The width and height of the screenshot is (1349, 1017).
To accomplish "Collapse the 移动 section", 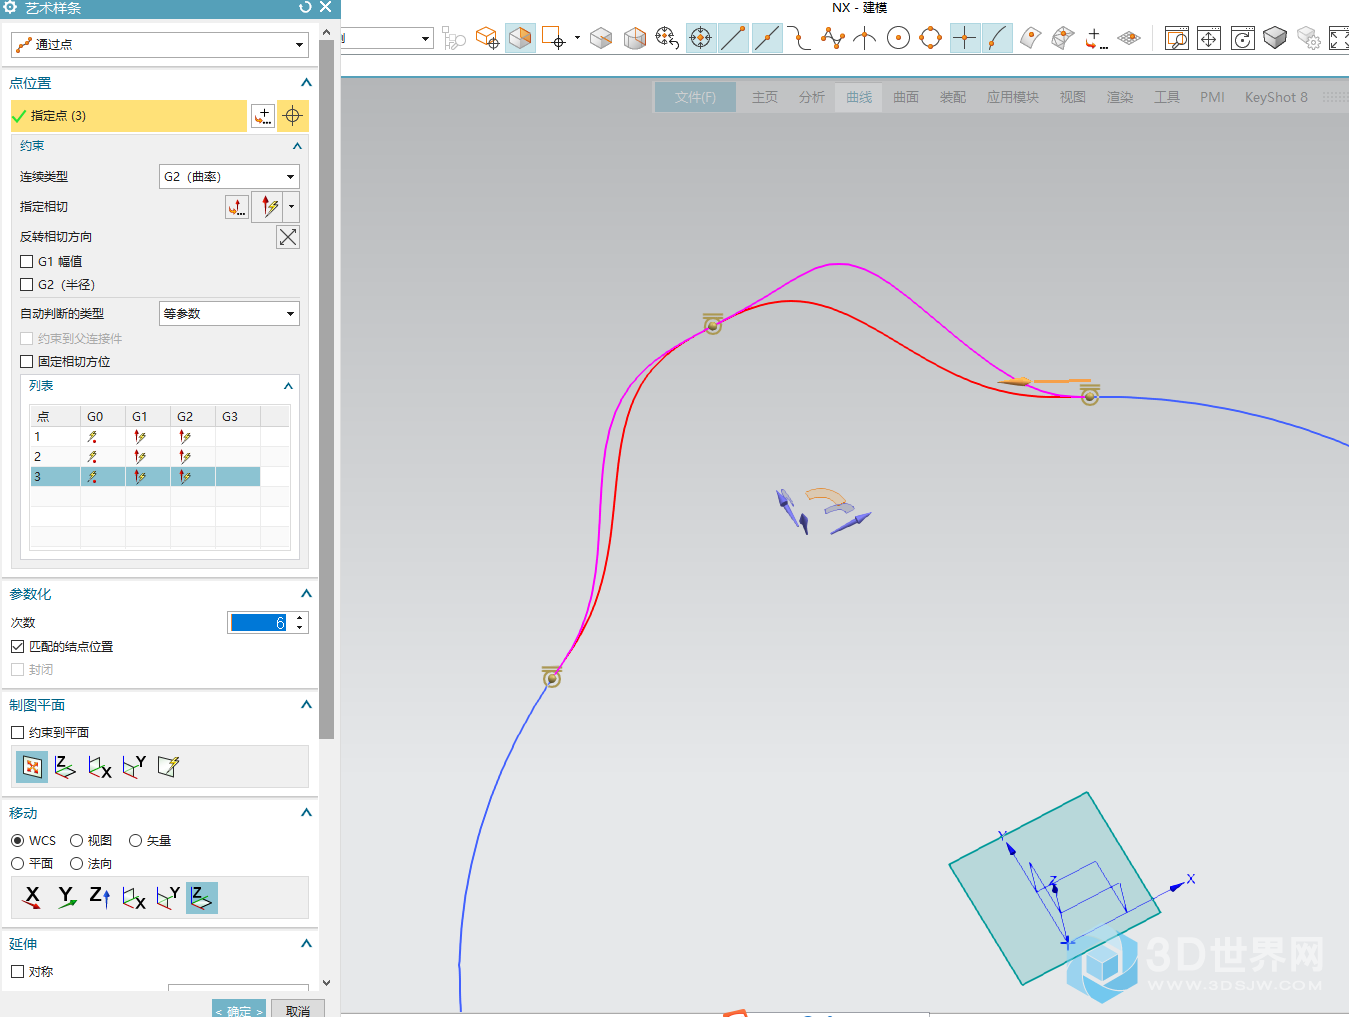I will point(306,813).
